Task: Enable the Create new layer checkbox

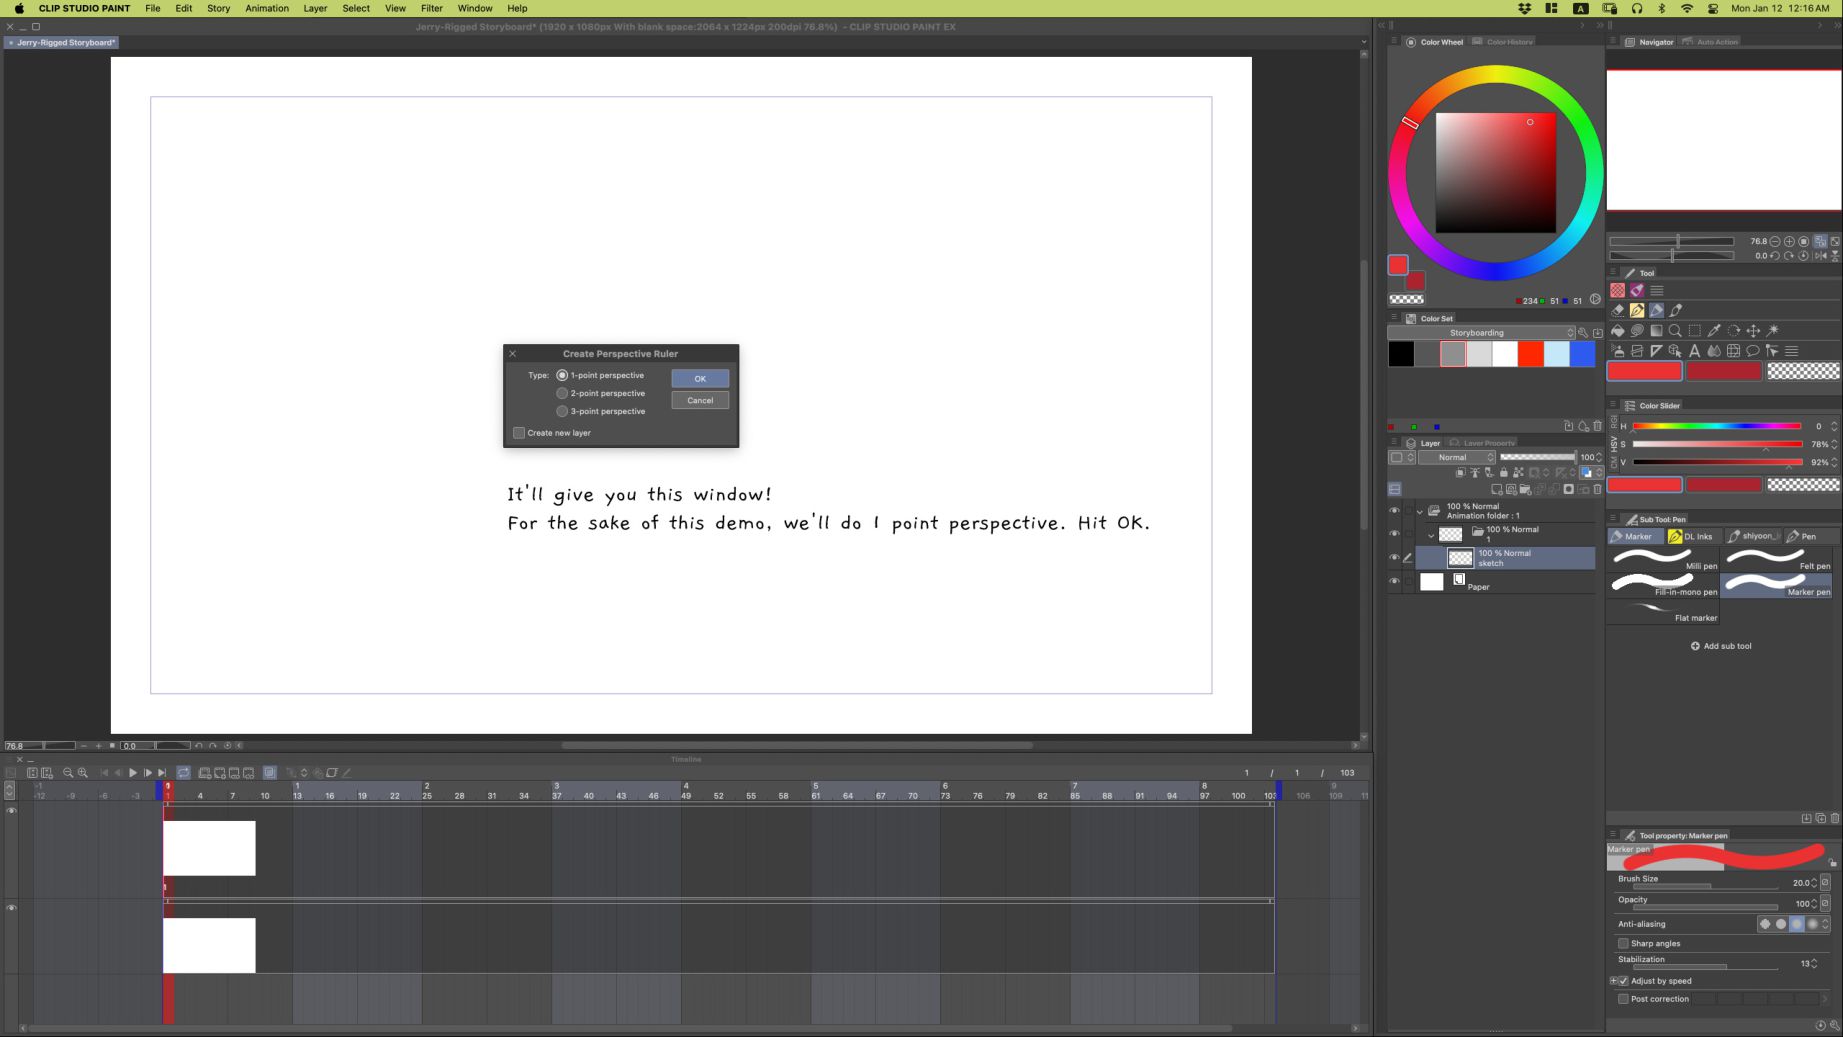Action: pyautogui.click(x=519, y=433)
